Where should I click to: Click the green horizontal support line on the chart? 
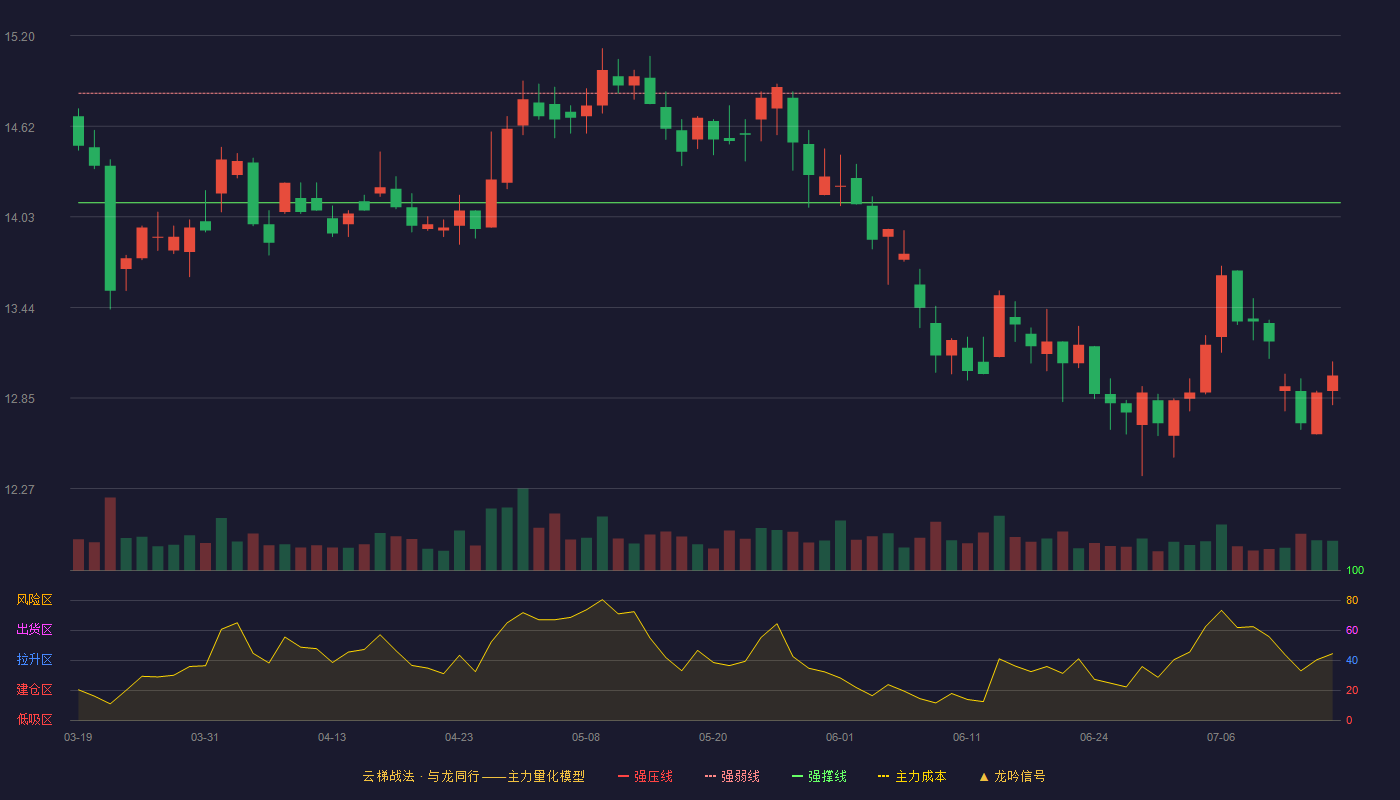pos(709,203)
